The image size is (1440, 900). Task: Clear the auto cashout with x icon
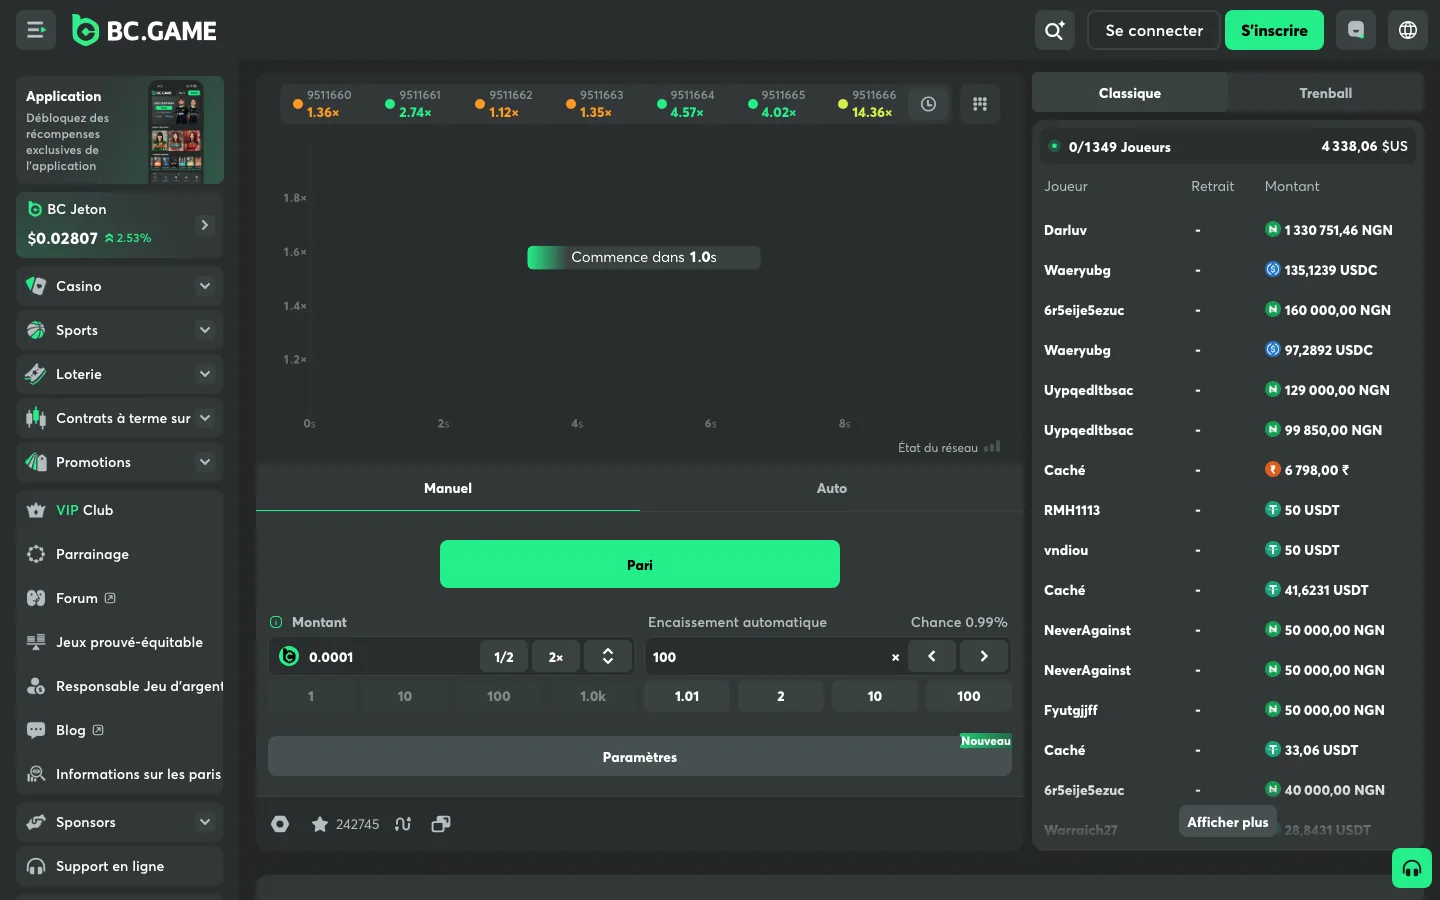coord(895,657)
